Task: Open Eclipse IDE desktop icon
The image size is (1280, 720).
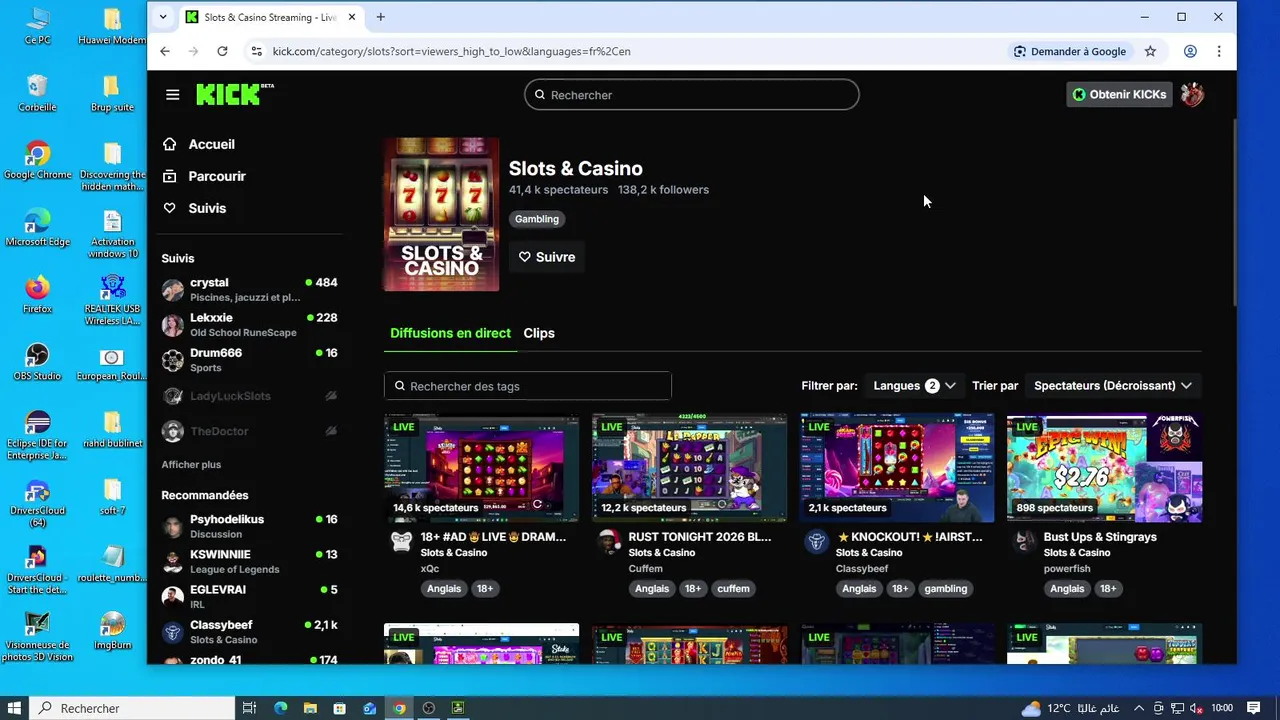Action: (37, 435)
